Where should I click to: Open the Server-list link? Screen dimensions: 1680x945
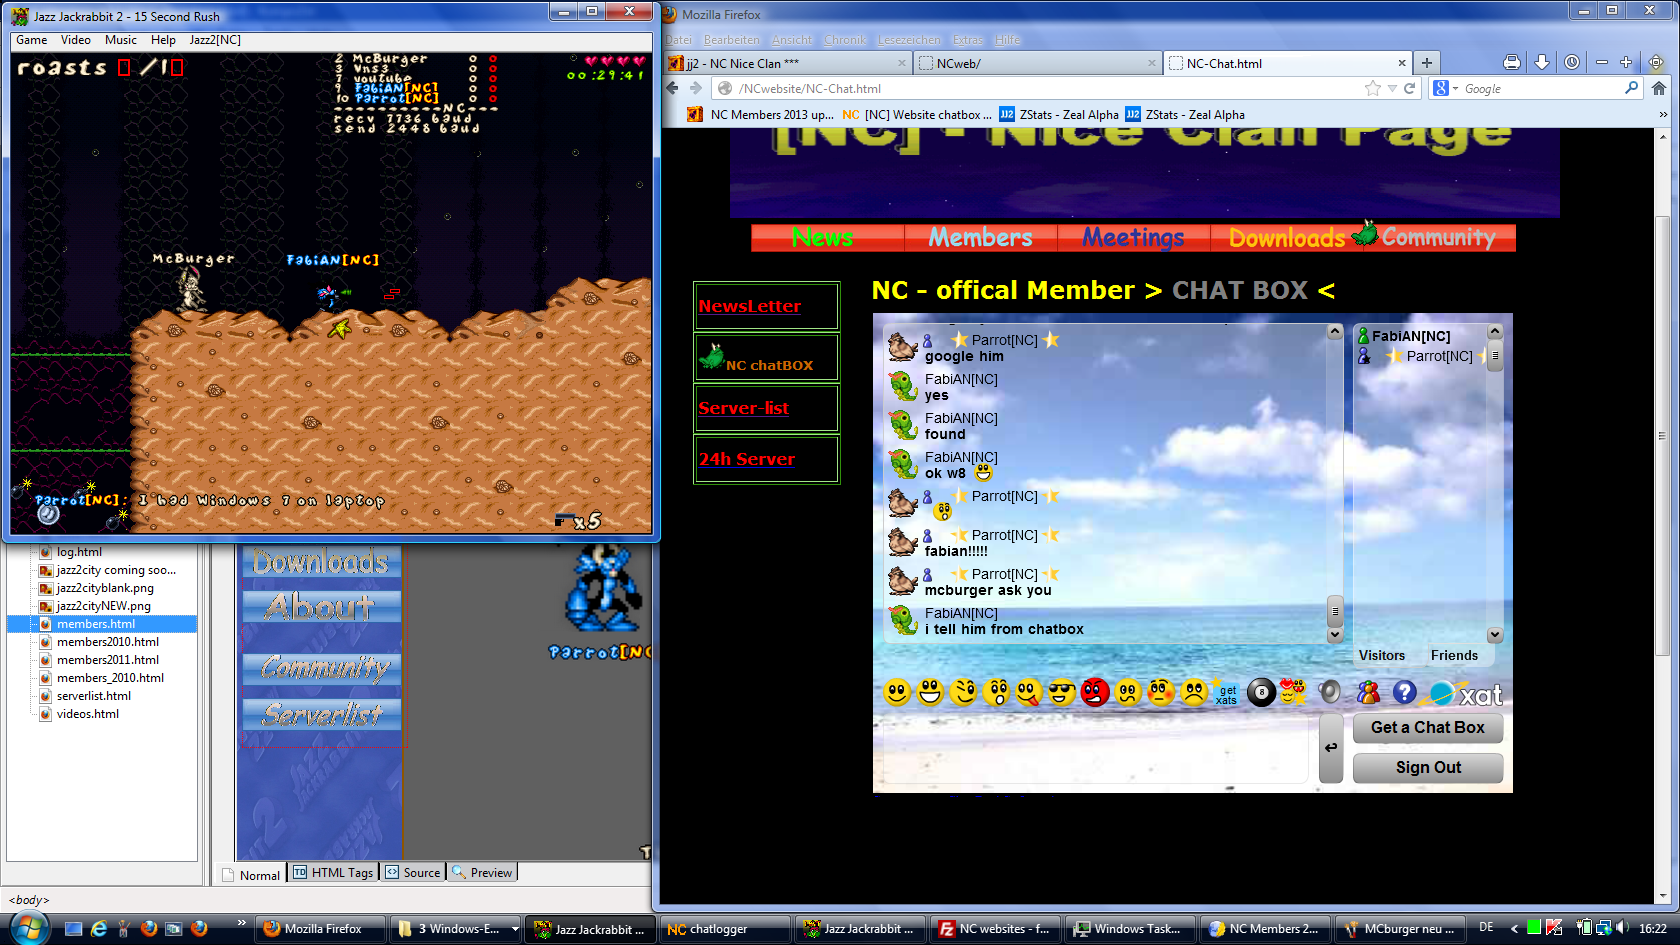click(743, 408)
